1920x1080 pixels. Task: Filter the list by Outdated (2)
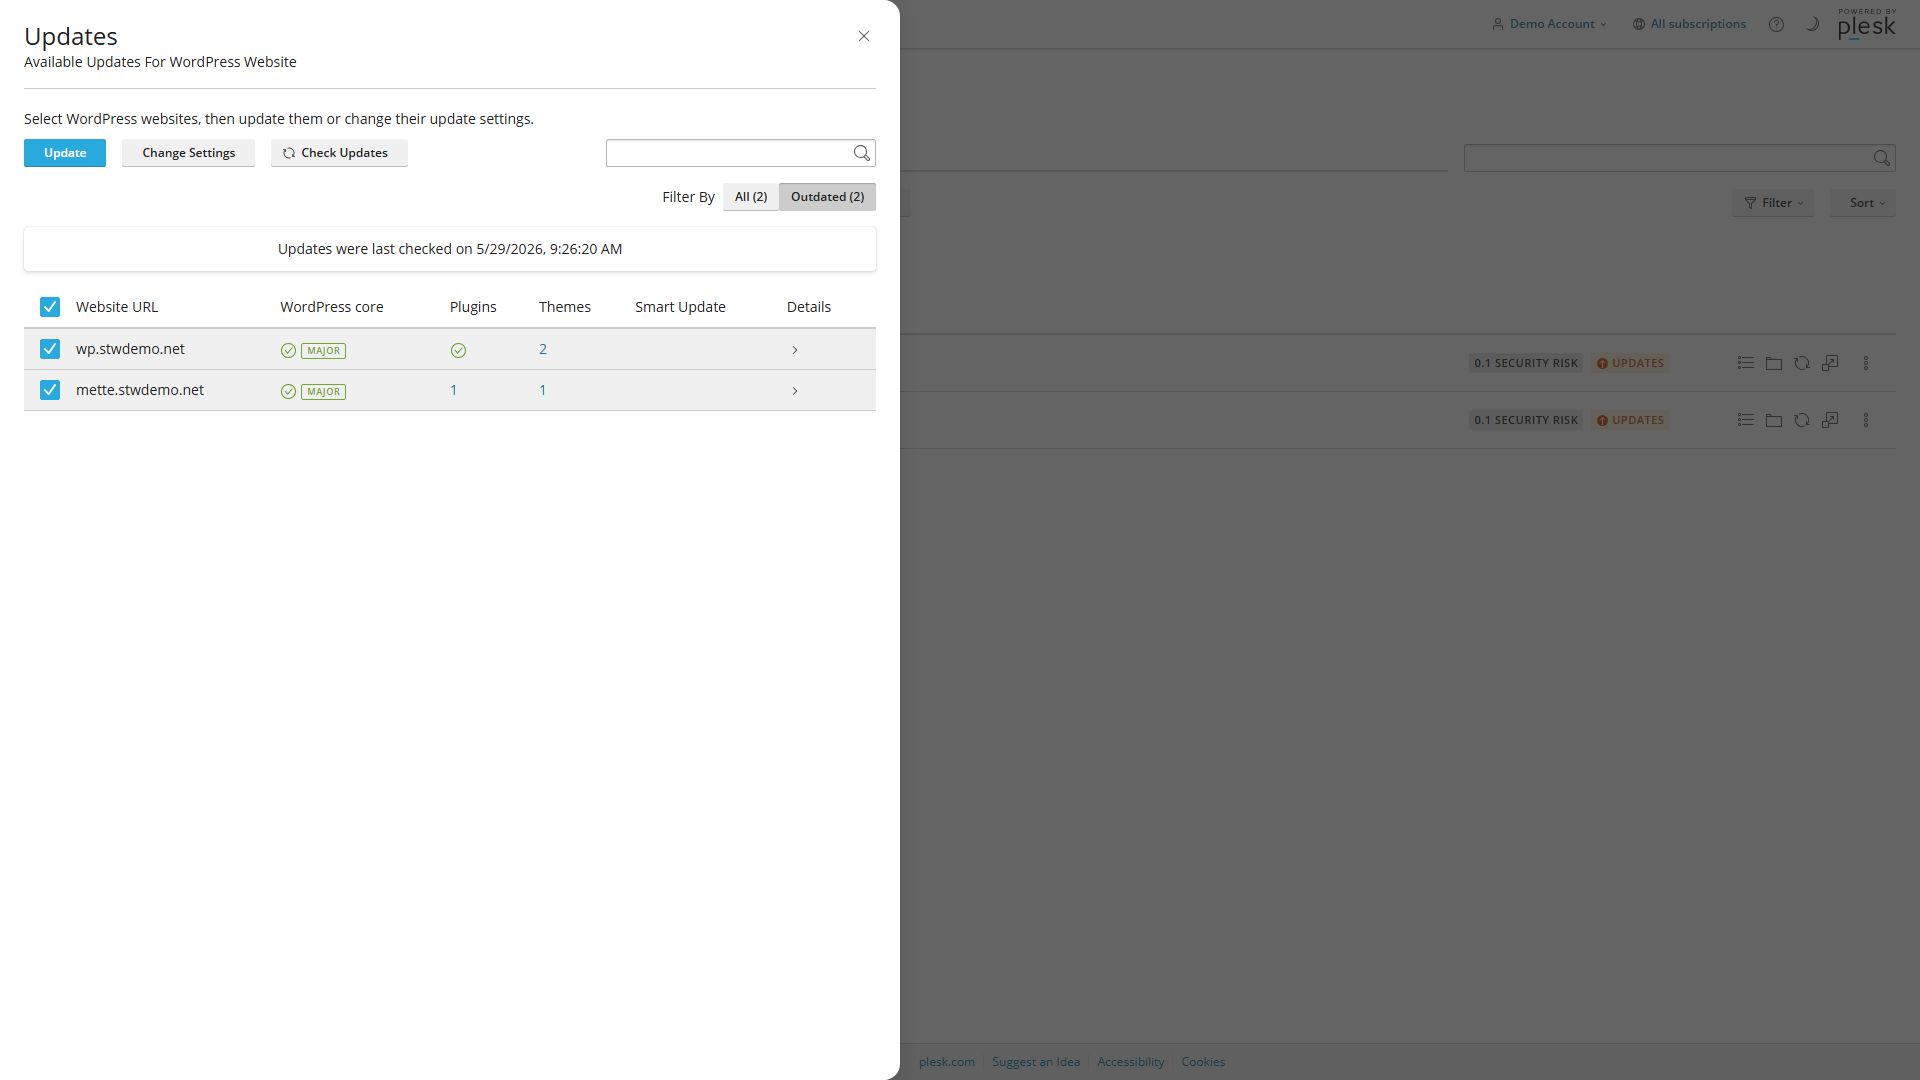[827, 197]
